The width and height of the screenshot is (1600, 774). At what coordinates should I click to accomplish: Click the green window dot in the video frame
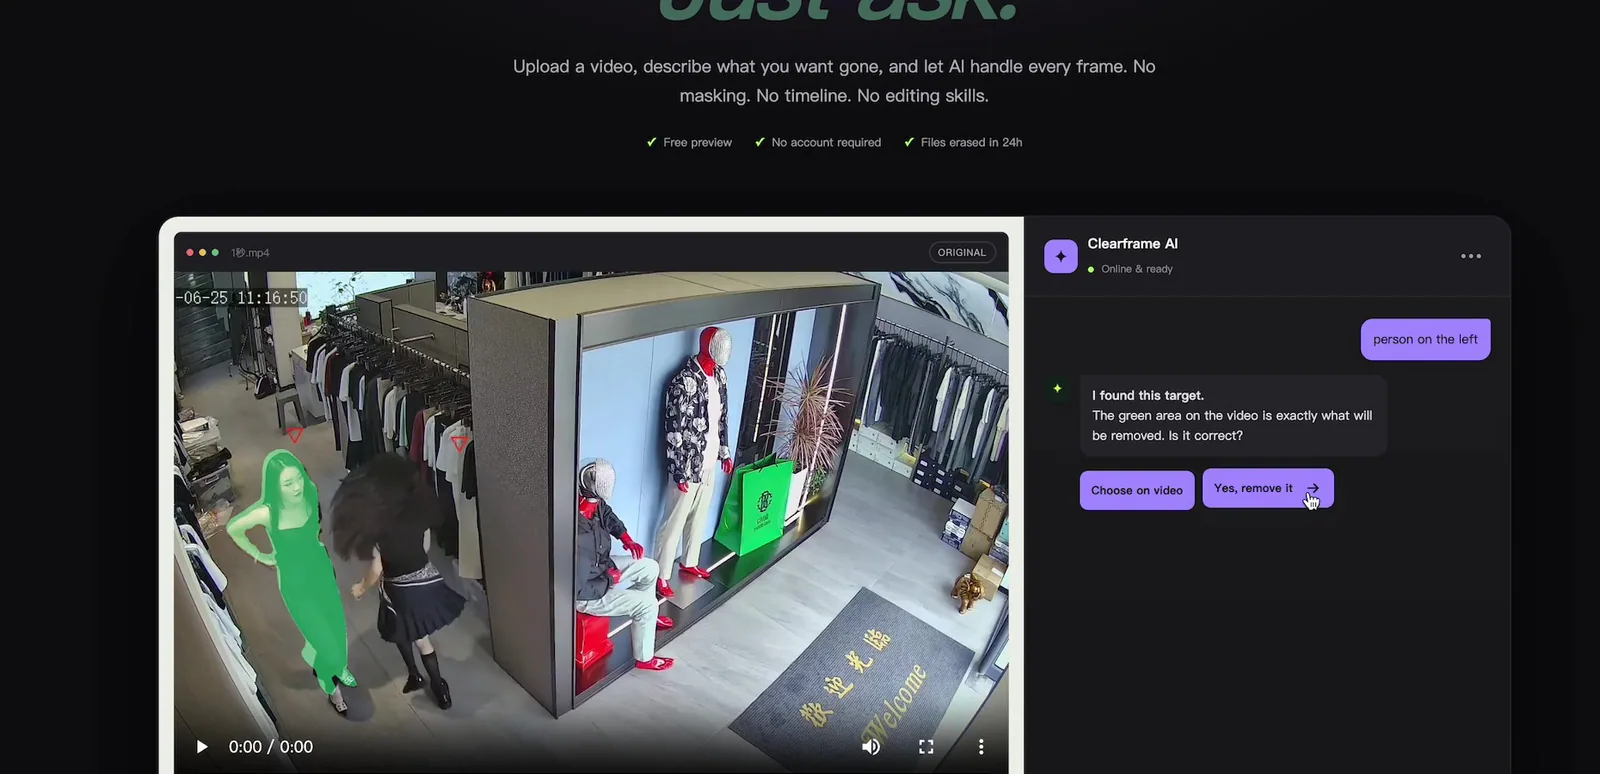pyautogui.click(x=215, y=253)
